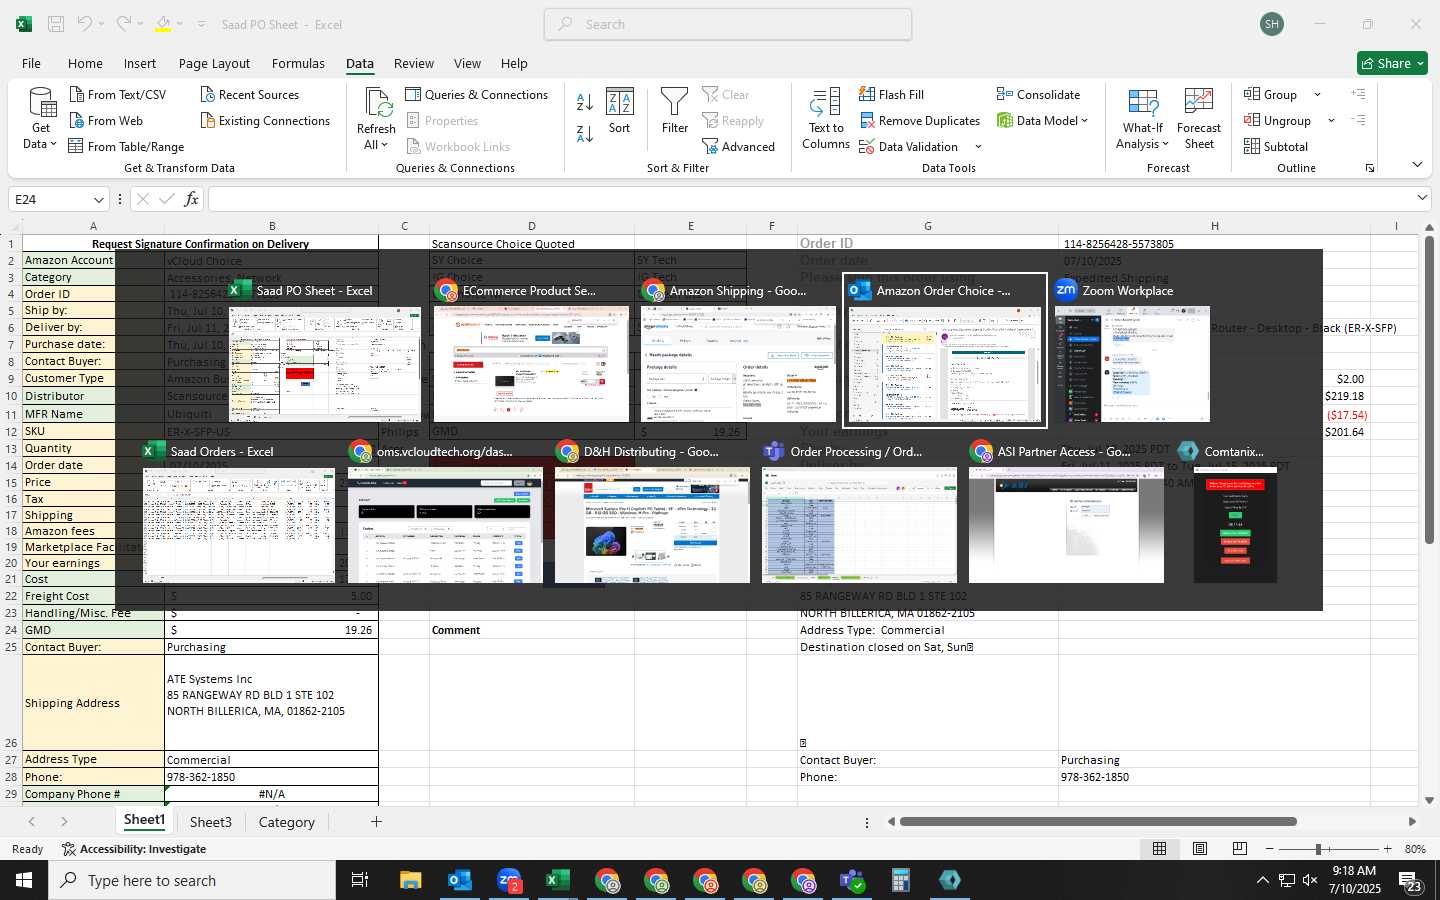
Task: Open Advanced filter options
Action: tap(739, 146)
